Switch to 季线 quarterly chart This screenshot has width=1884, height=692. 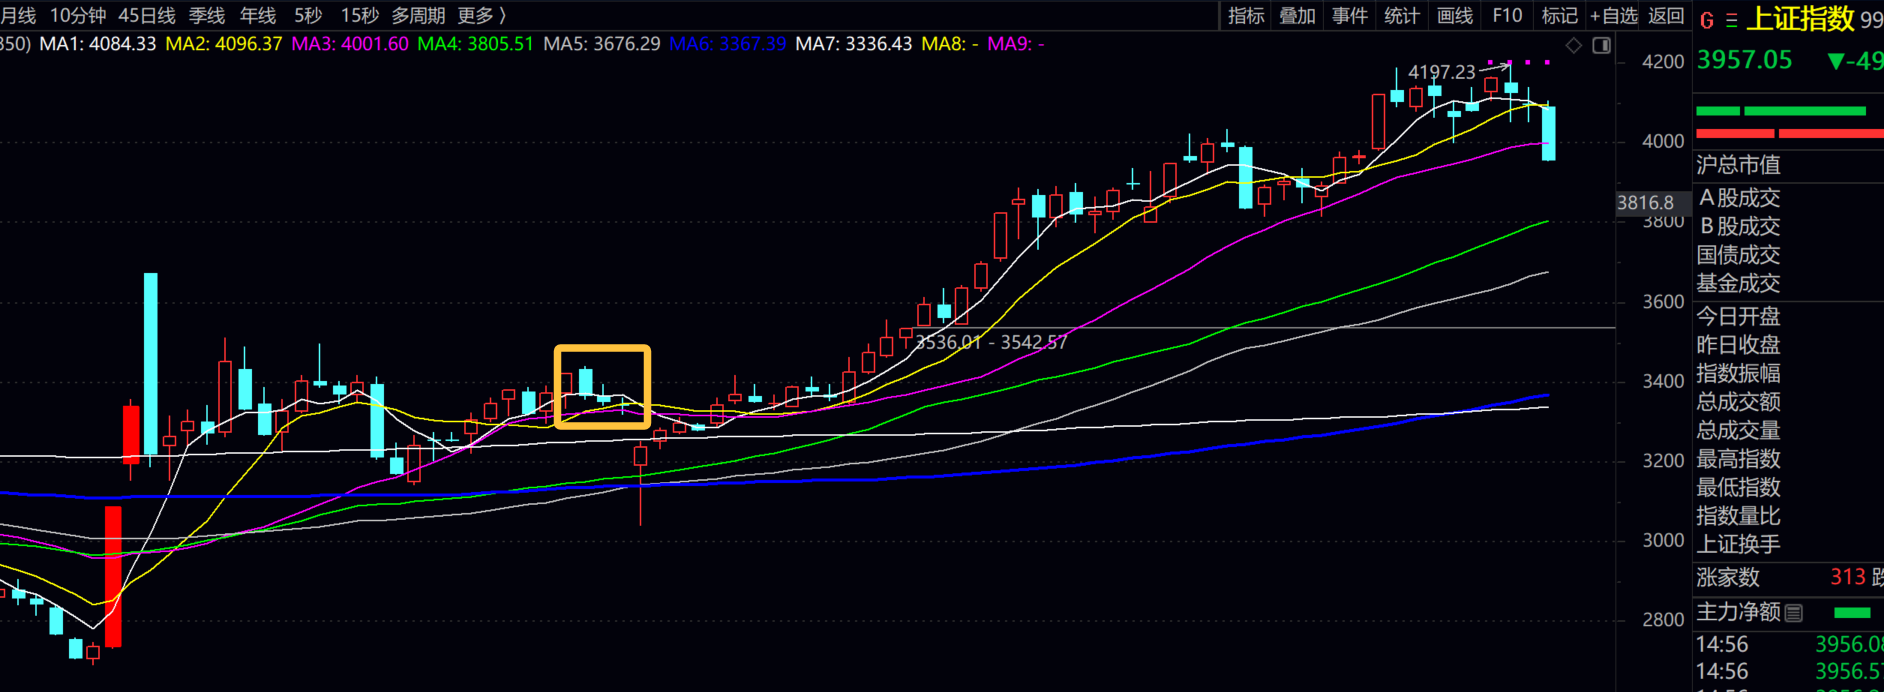point(207,16)
